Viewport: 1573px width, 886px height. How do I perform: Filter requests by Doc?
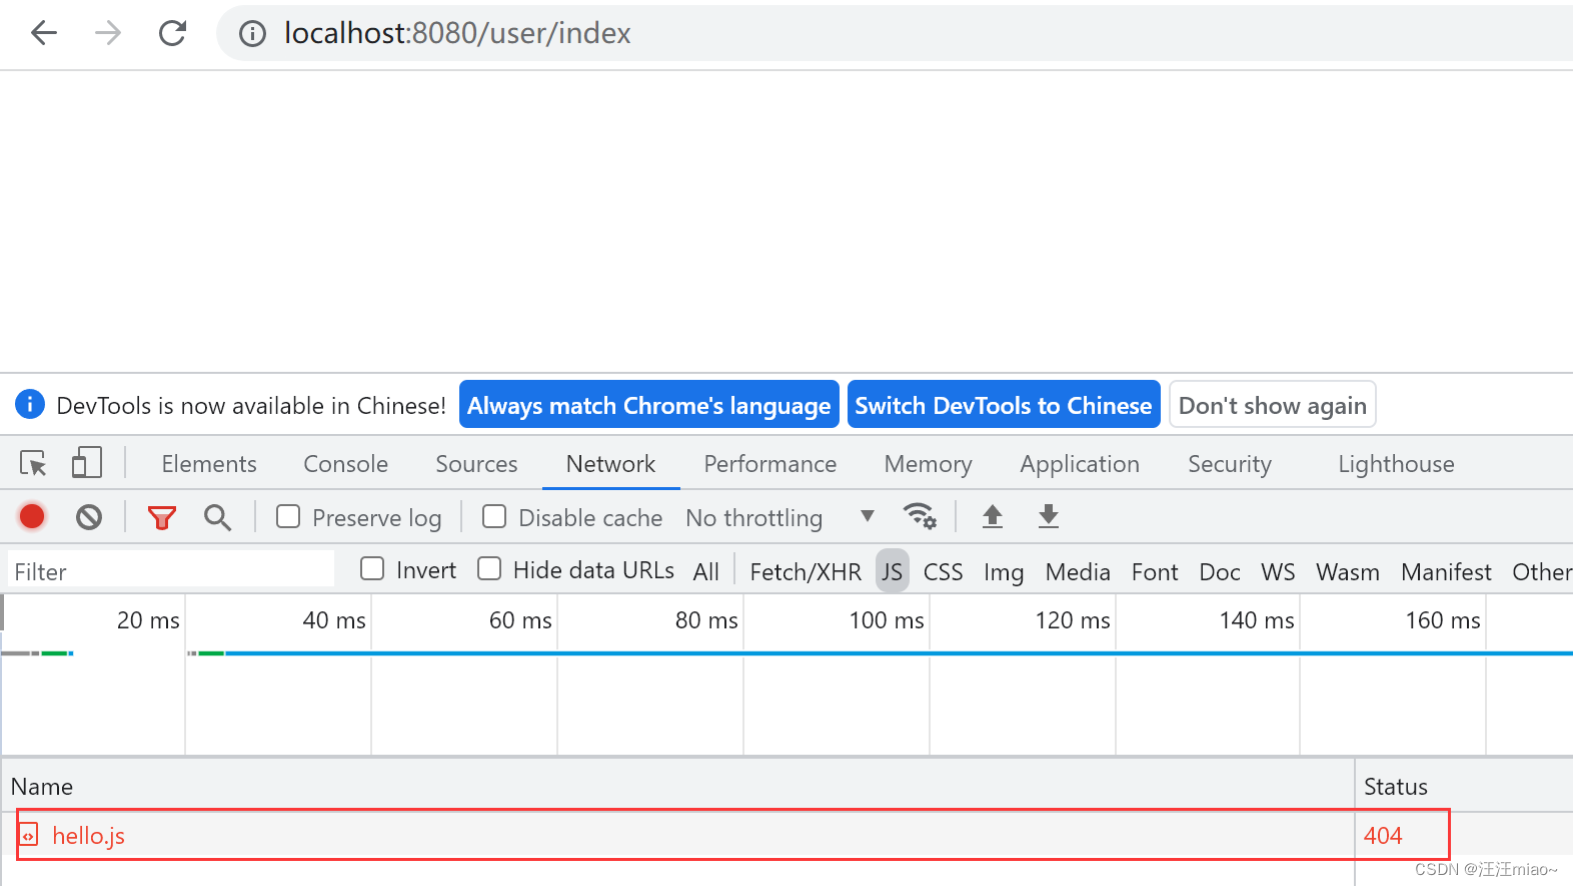(1219, 572)
